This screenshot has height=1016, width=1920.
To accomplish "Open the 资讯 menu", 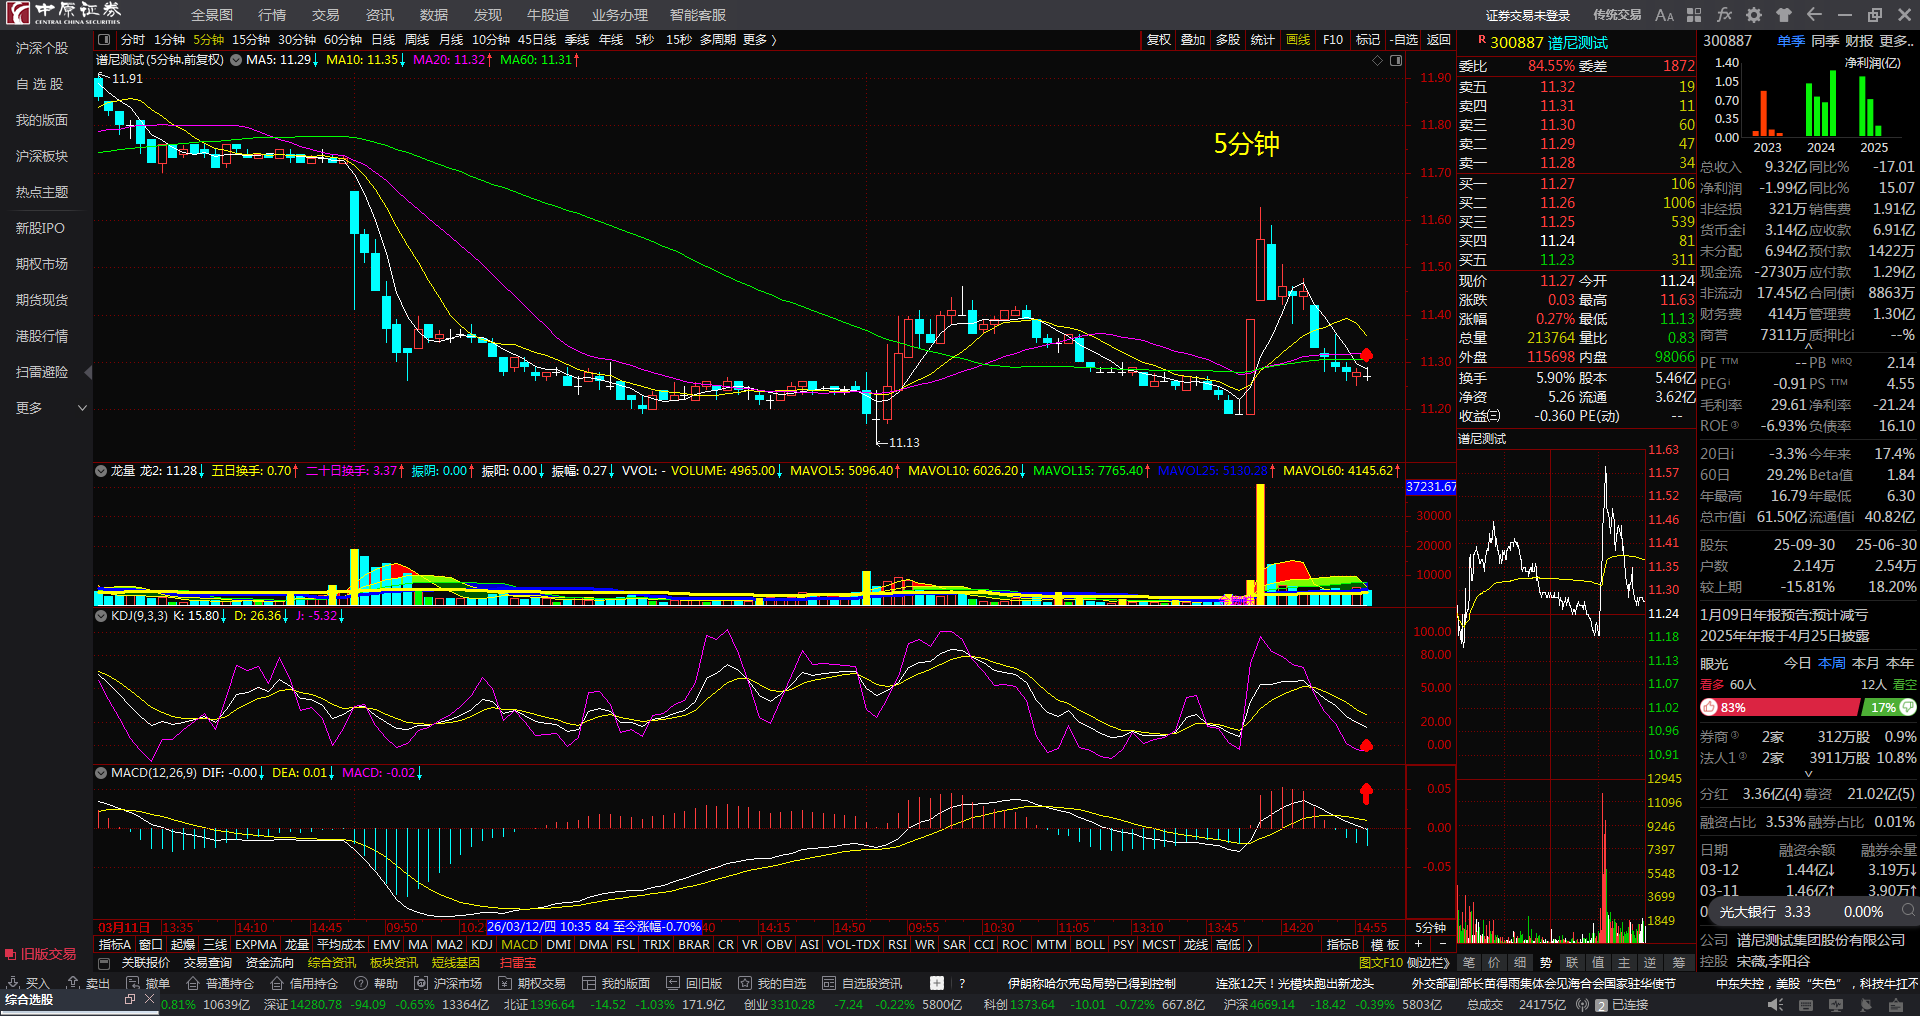I will (380, 15).
